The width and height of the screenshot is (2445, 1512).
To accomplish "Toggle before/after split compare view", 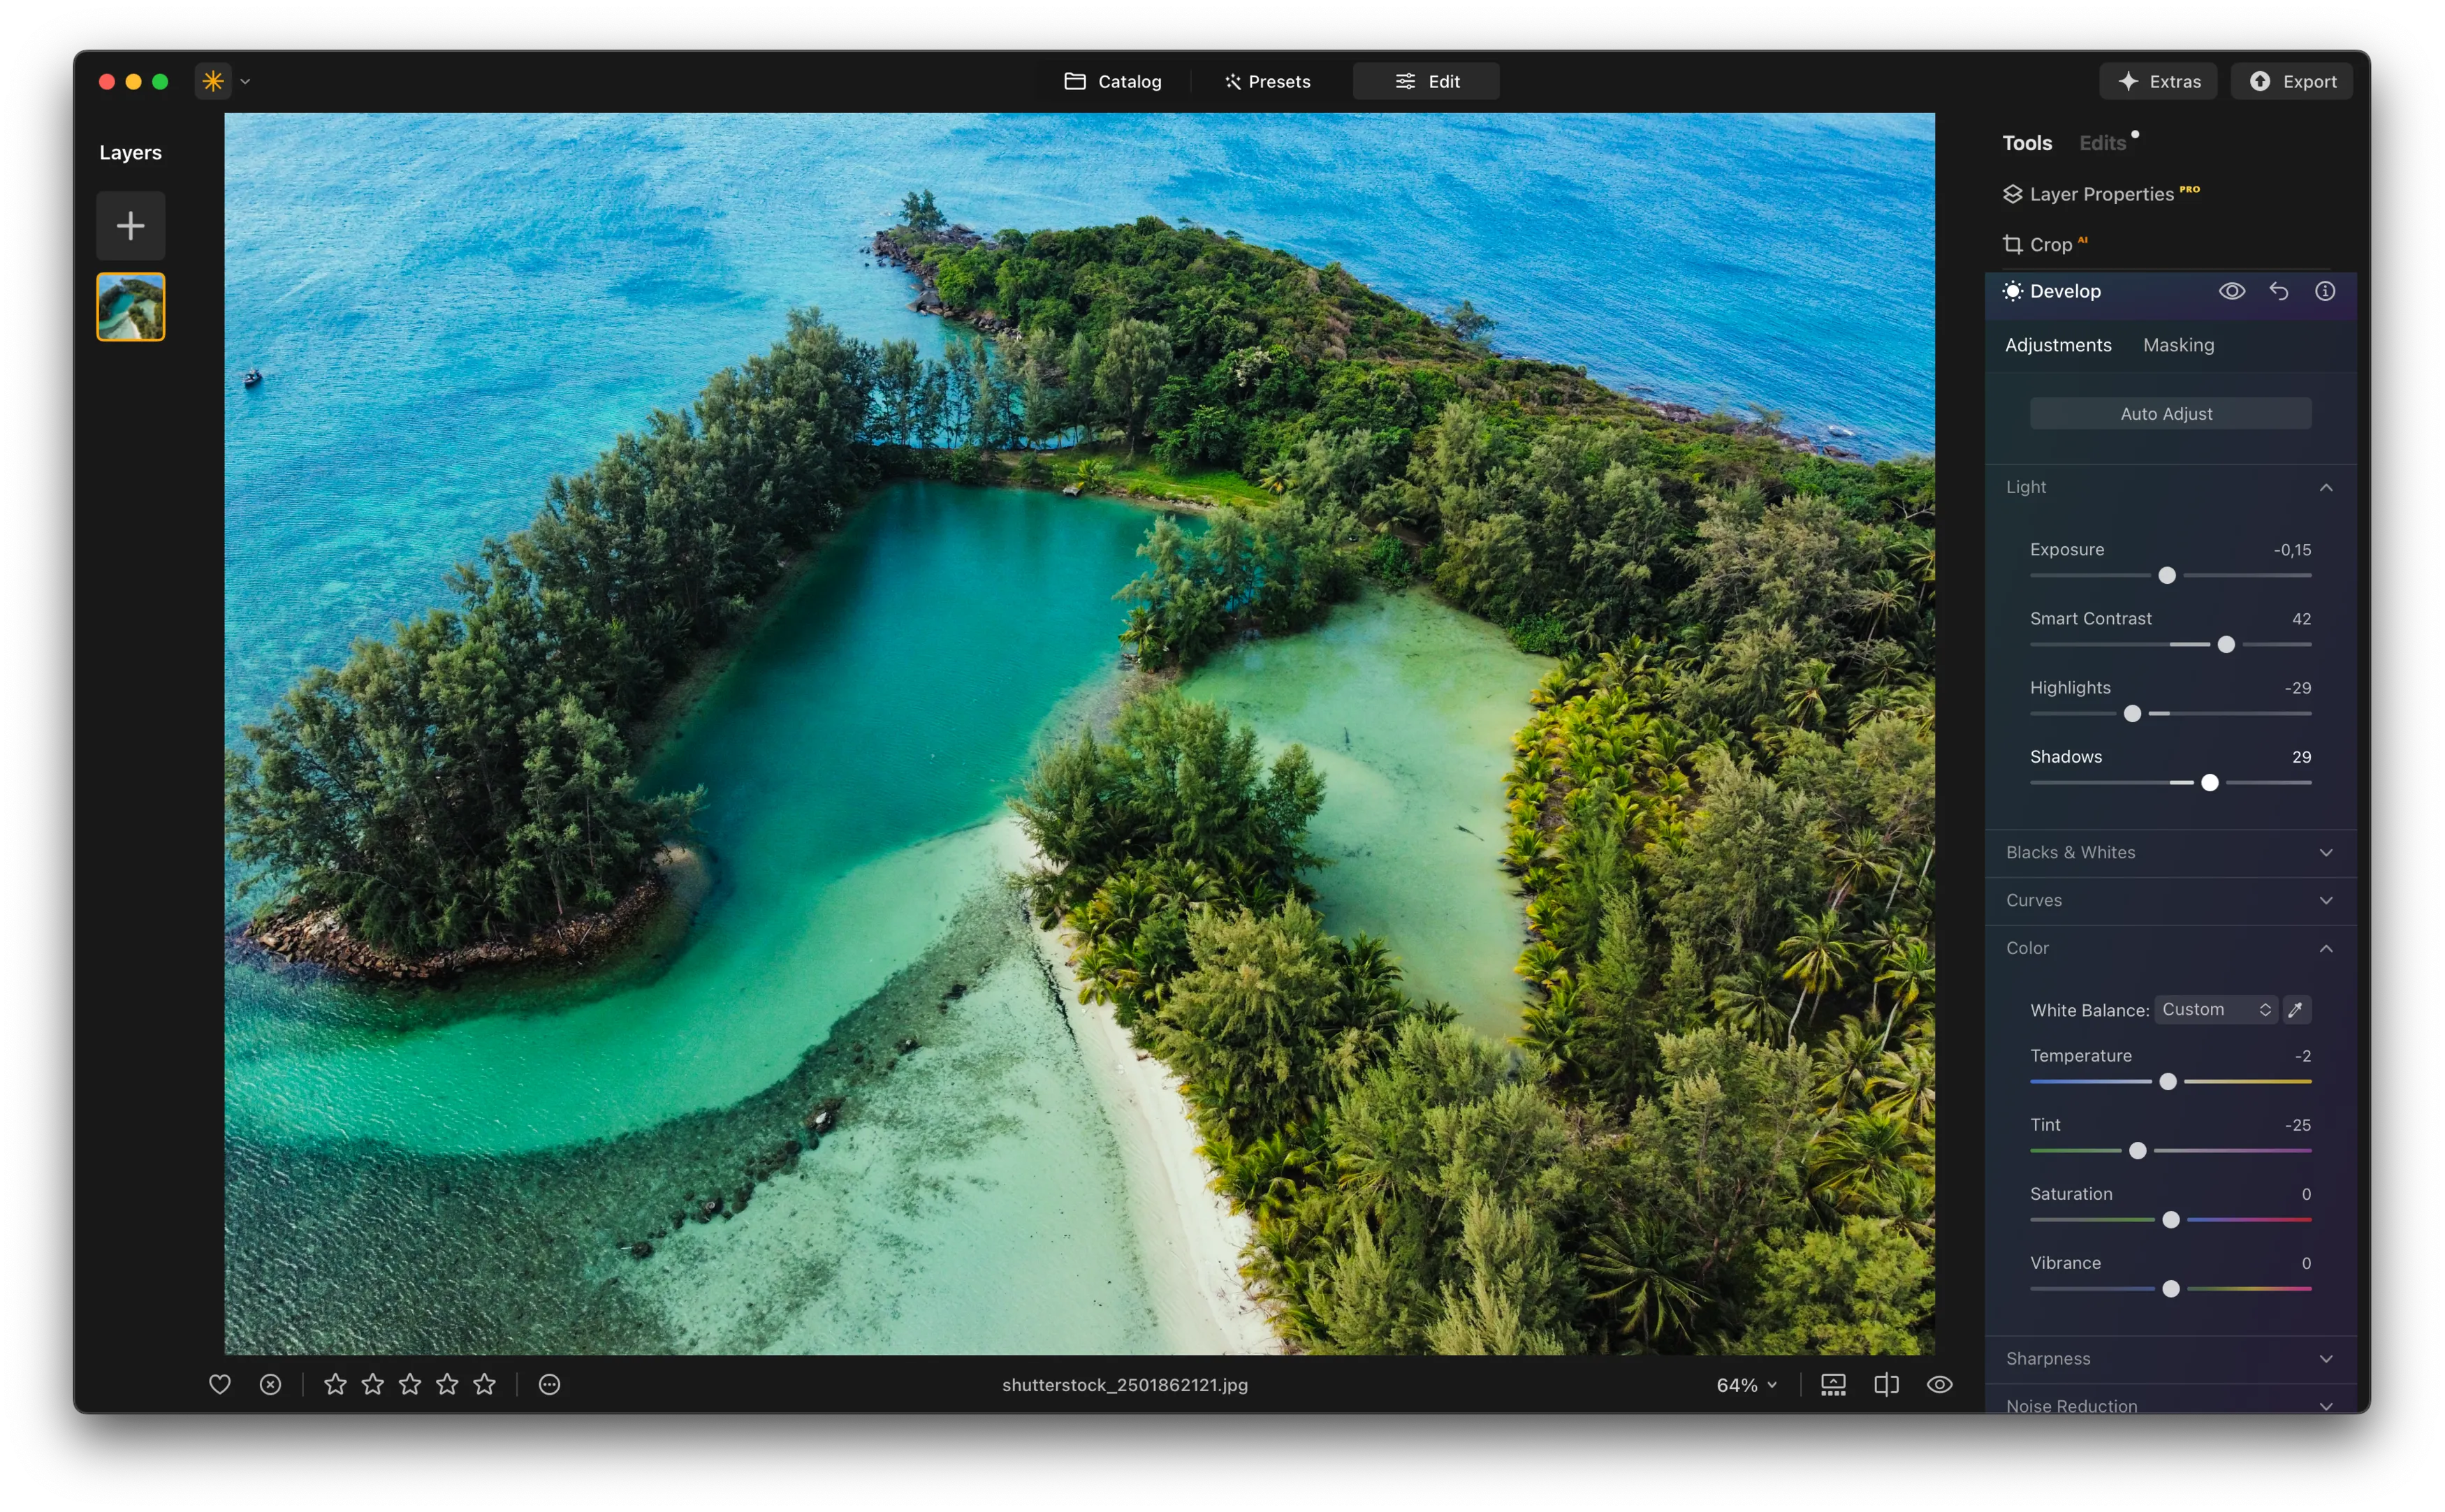I will pos(1886,1384).
